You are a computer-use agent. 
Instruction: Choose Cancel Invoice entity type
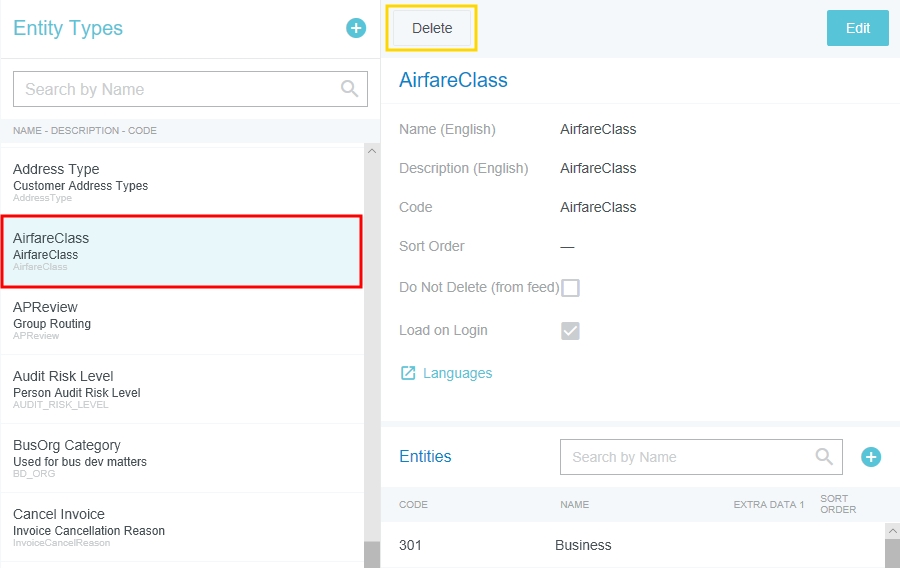coord(180,527)
